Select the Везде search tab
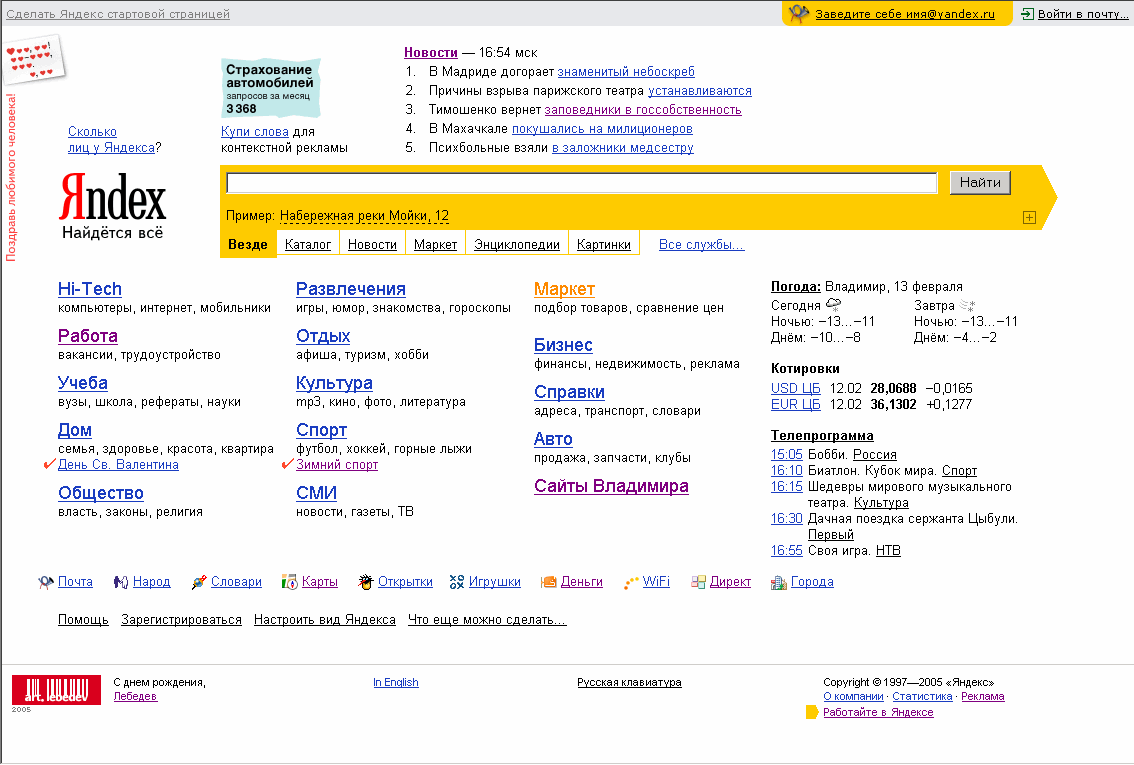 pos(248,244)
